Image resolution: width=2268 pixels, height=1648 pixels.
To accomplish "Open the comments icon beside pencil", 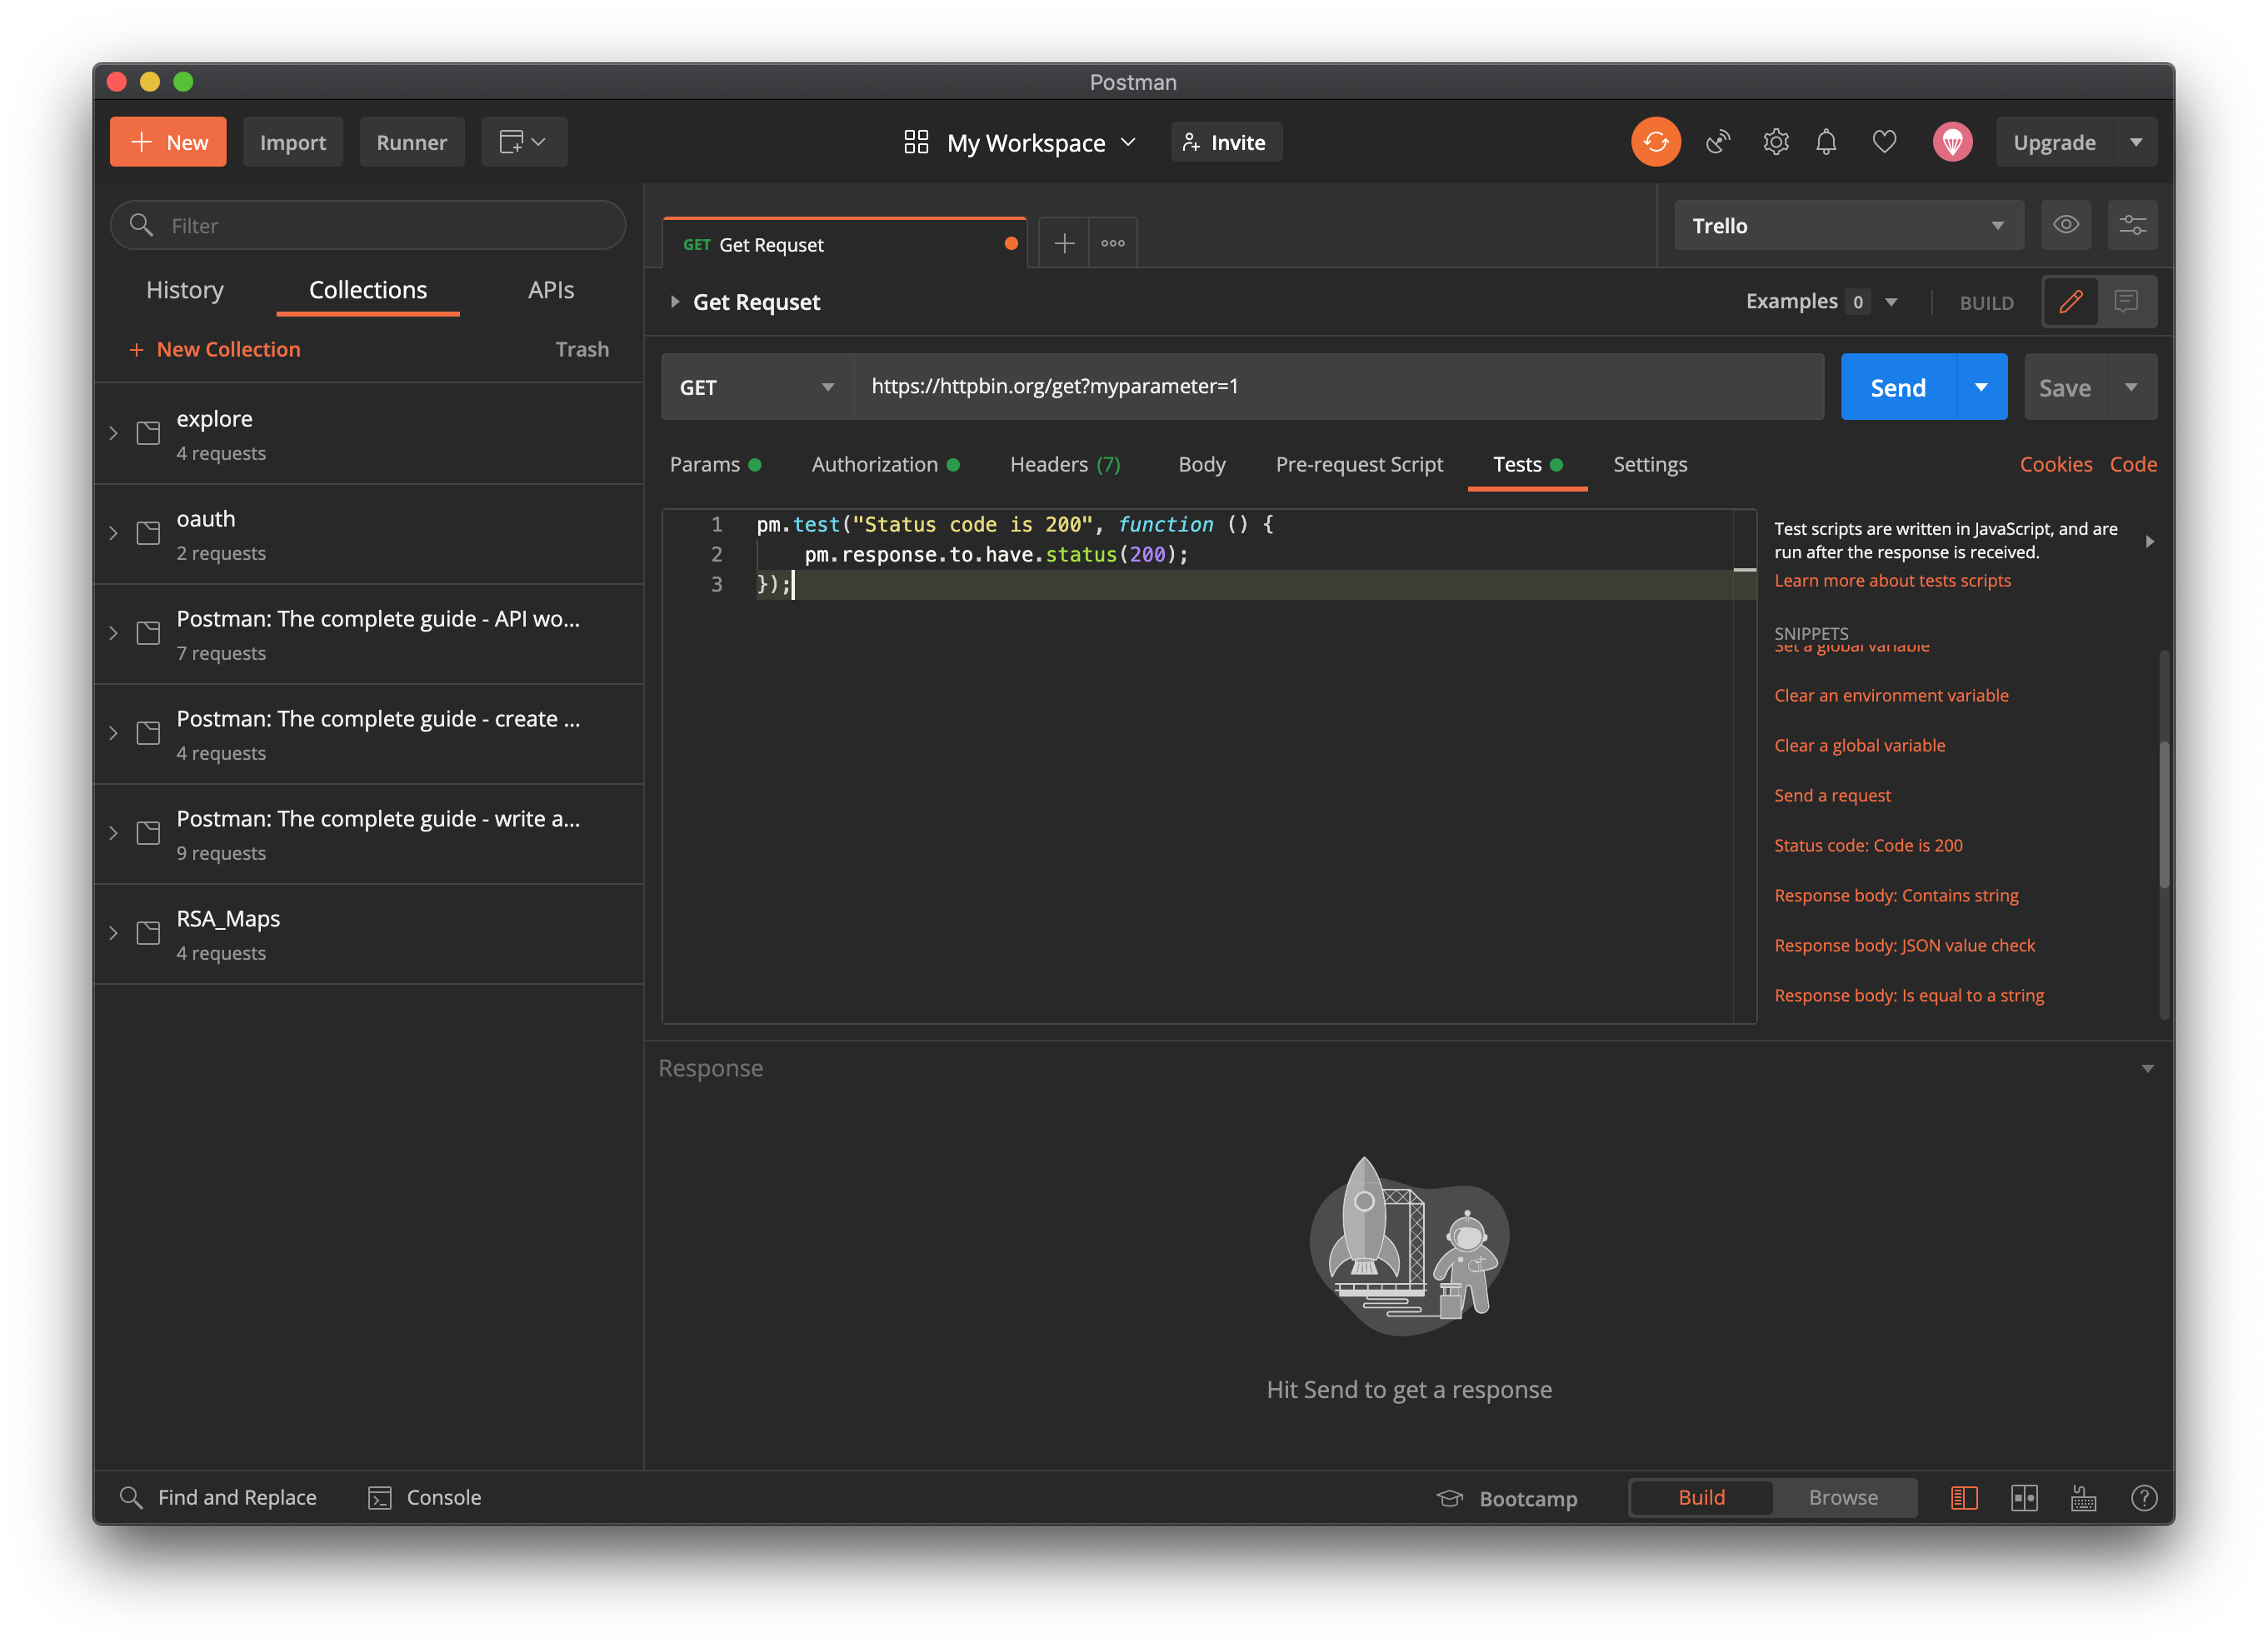I will click(2127, 301).
